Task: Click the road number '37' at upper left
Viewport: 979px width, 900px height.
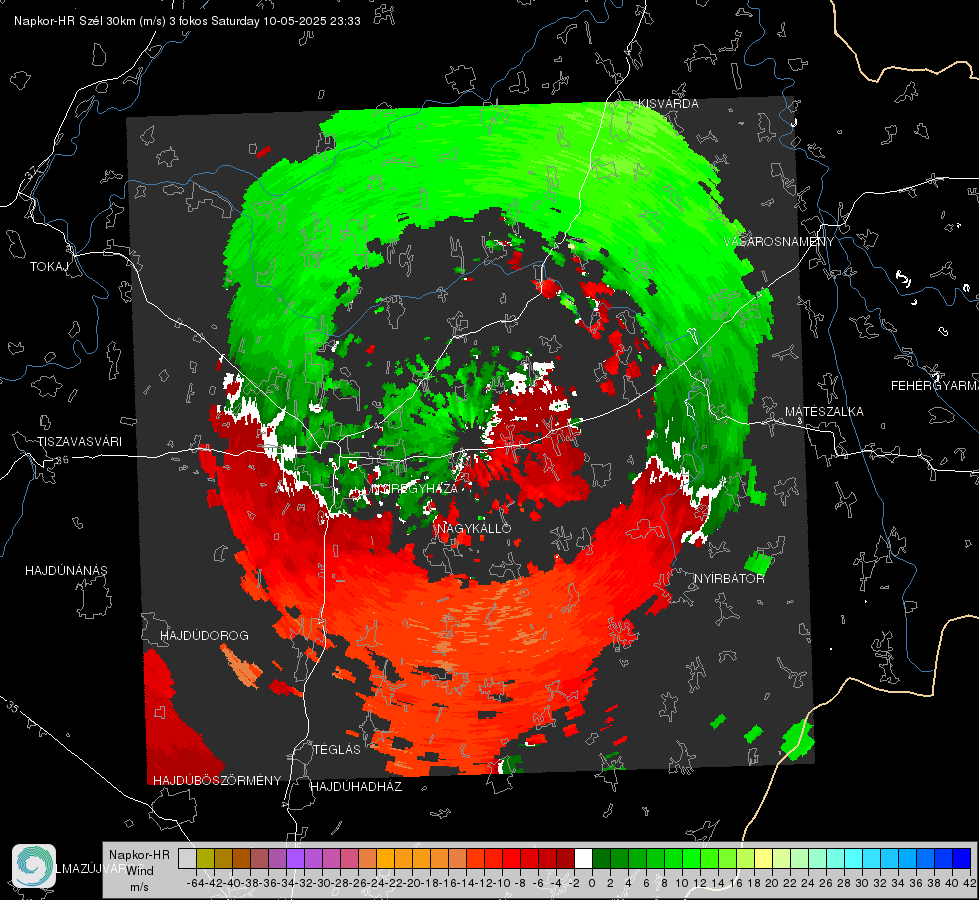Action: (32, 171)
